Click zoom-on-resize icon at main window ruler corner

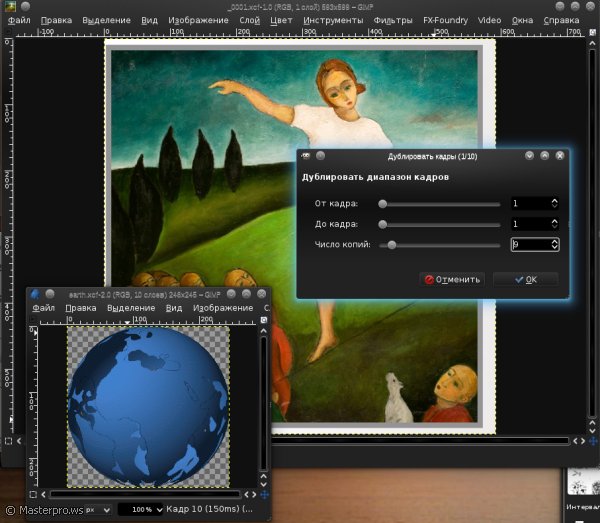tap(592, 33)
